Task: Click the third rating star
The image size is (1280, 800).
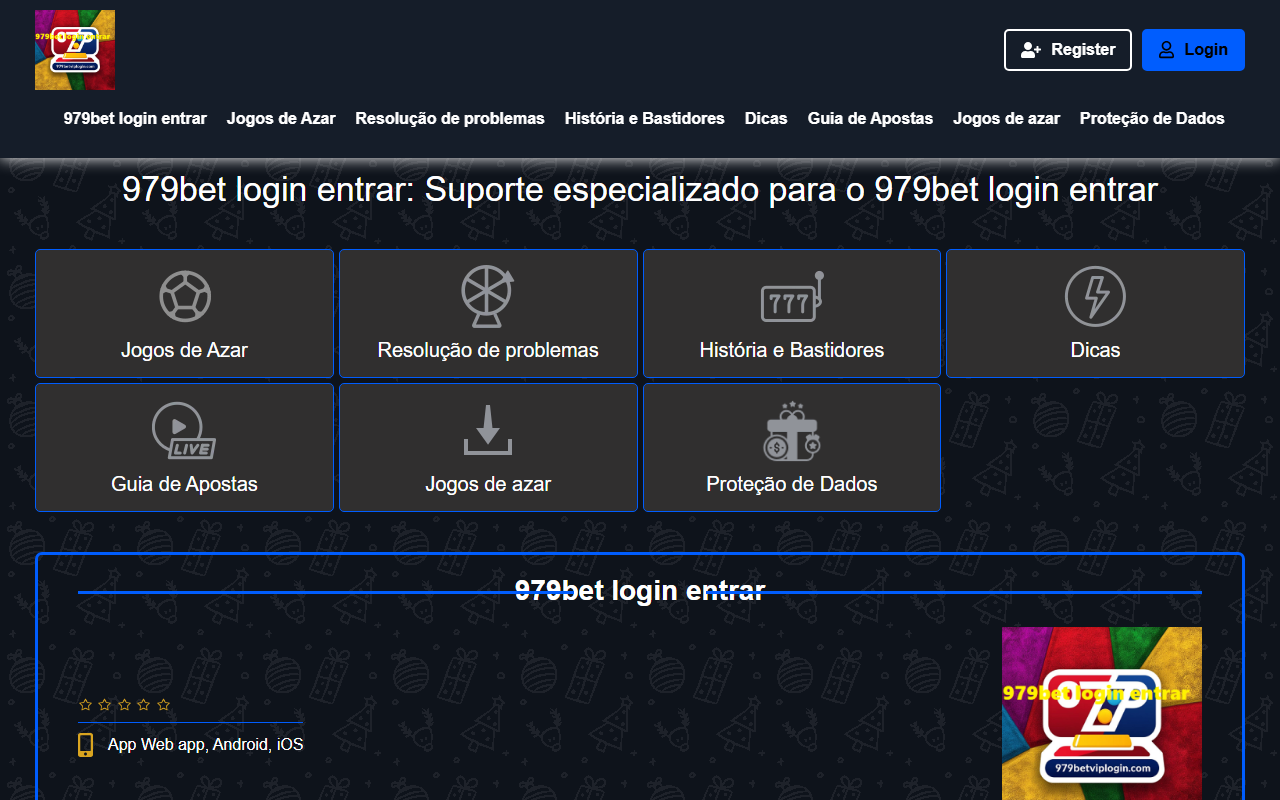Action: click(124, 704)
